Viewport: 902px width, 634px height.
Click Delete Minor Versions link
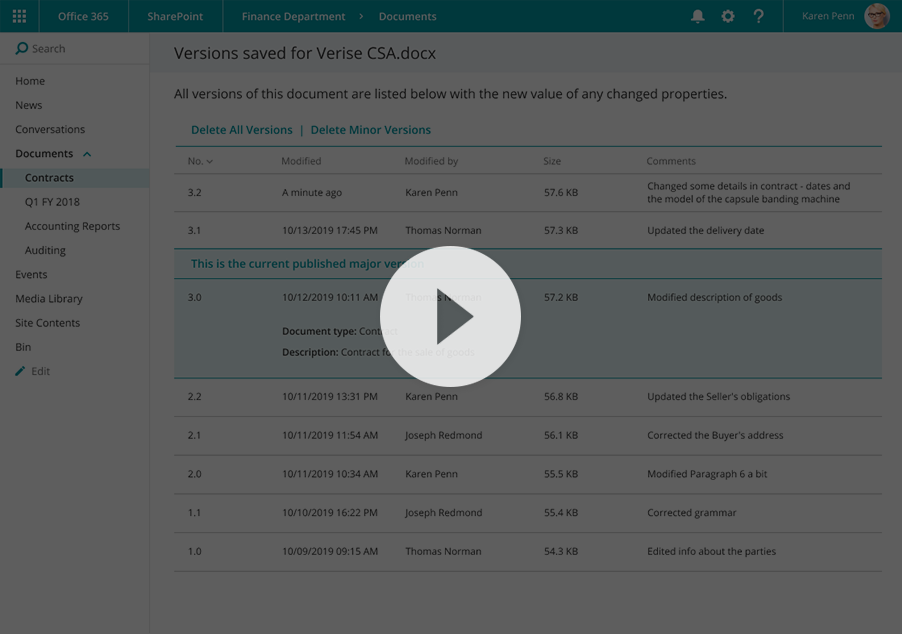(370, 130)
